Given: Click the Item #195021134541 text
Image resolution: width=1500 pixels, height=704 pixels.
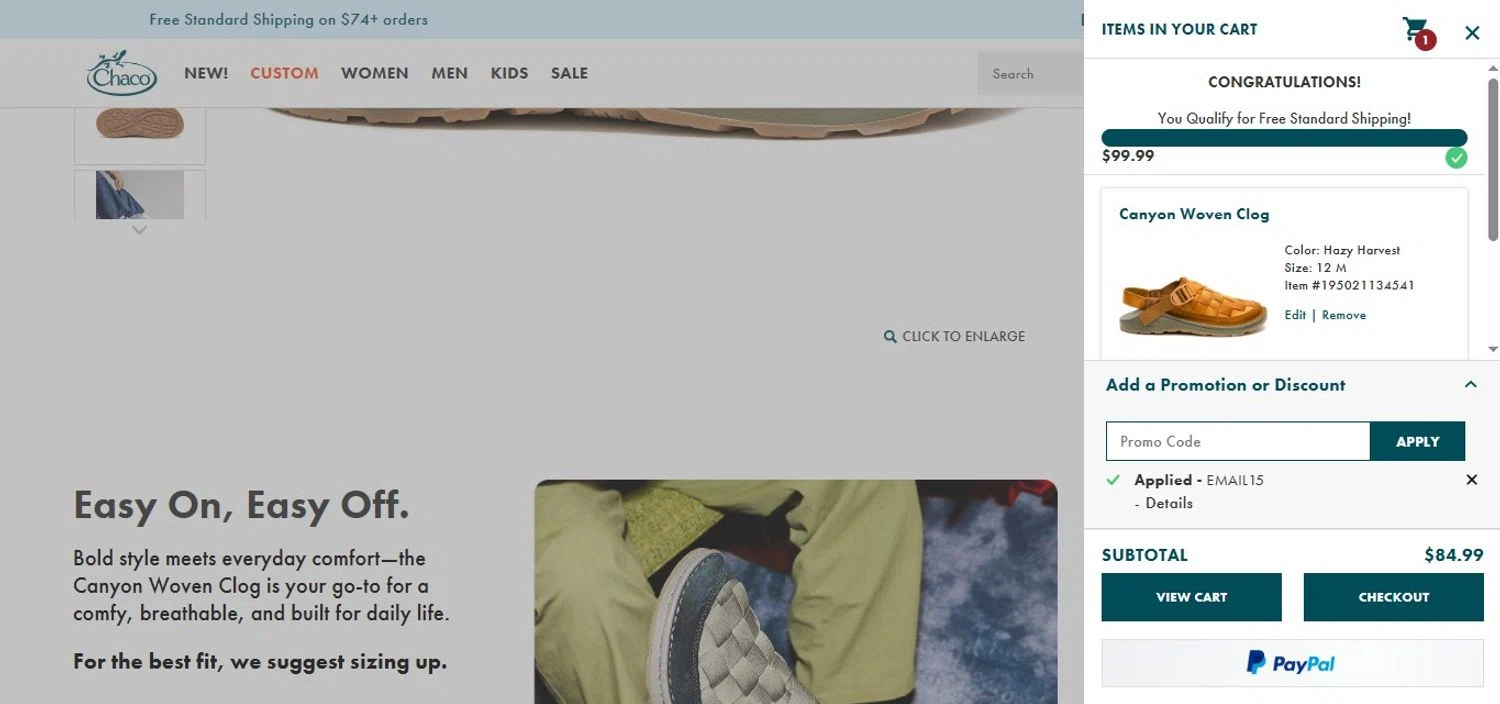Looking at the screenshot, I should 1349,286.
